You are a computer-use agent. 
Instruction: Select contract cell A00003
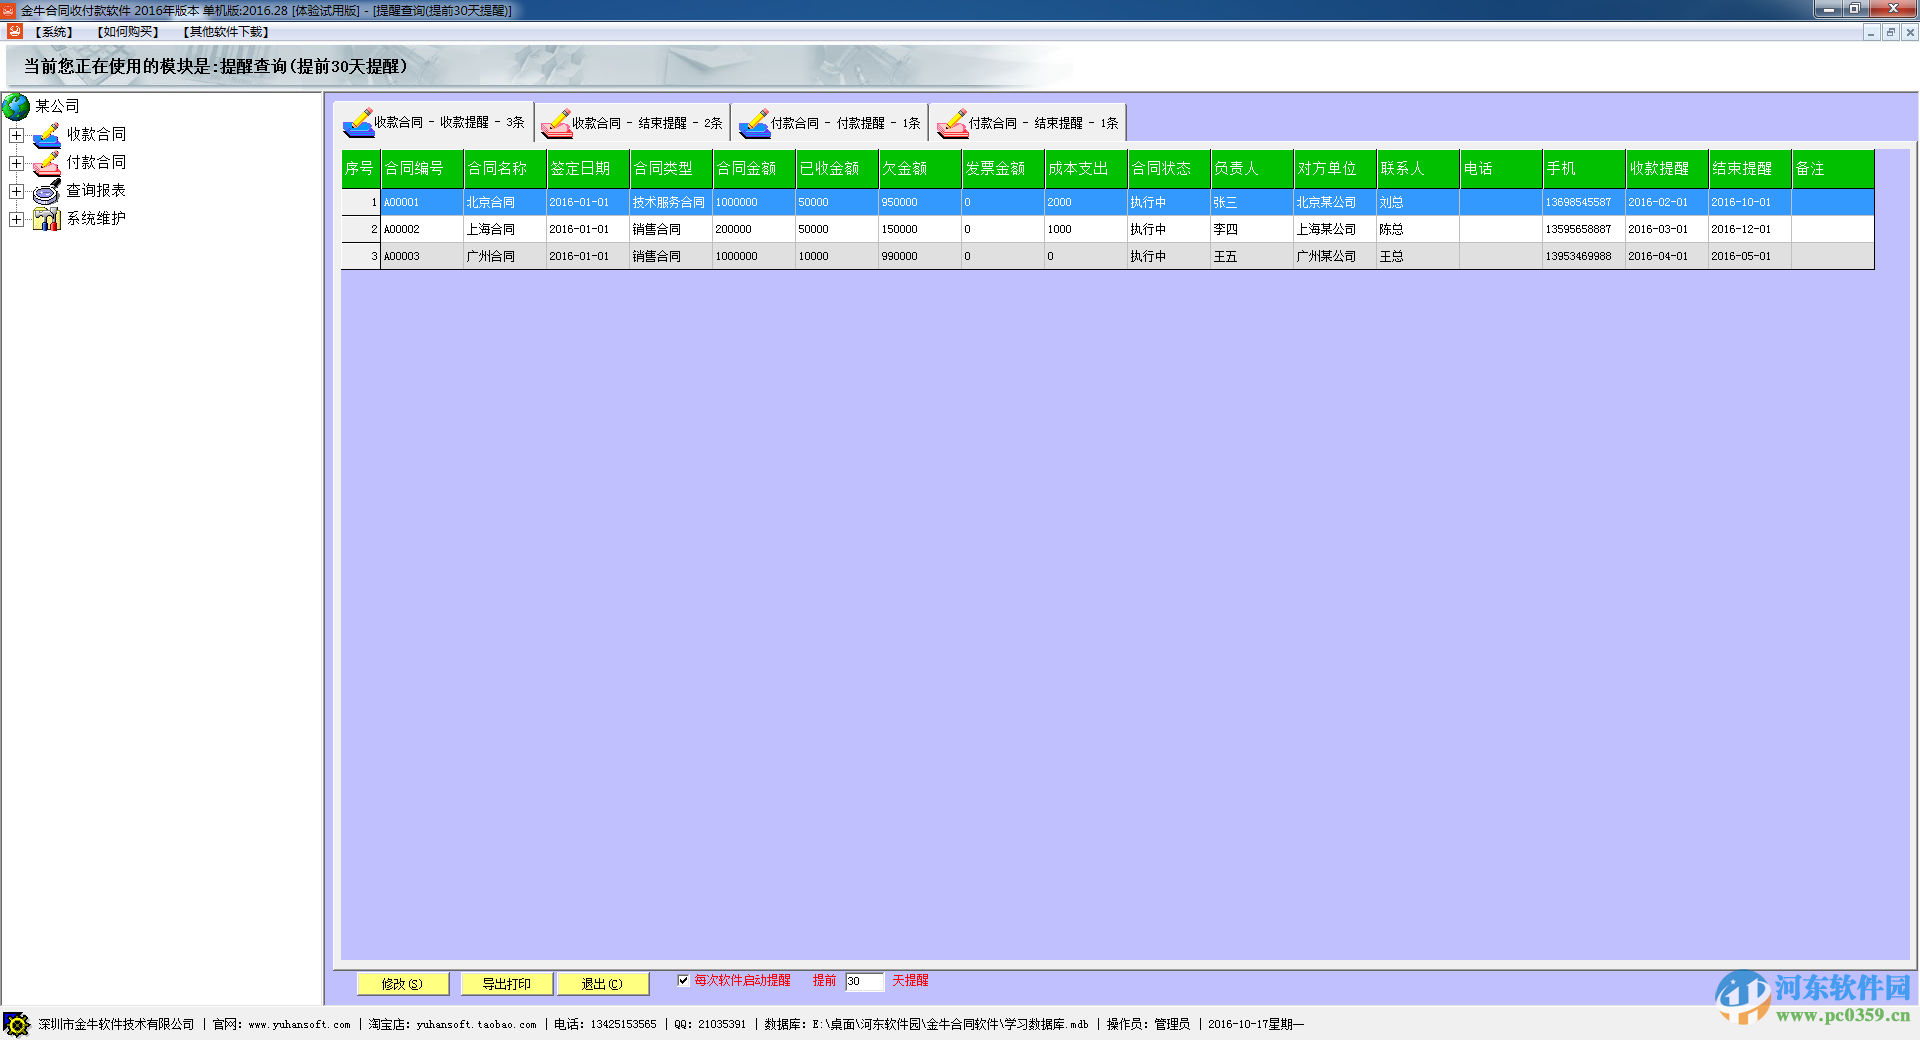[x=422, y=256]
